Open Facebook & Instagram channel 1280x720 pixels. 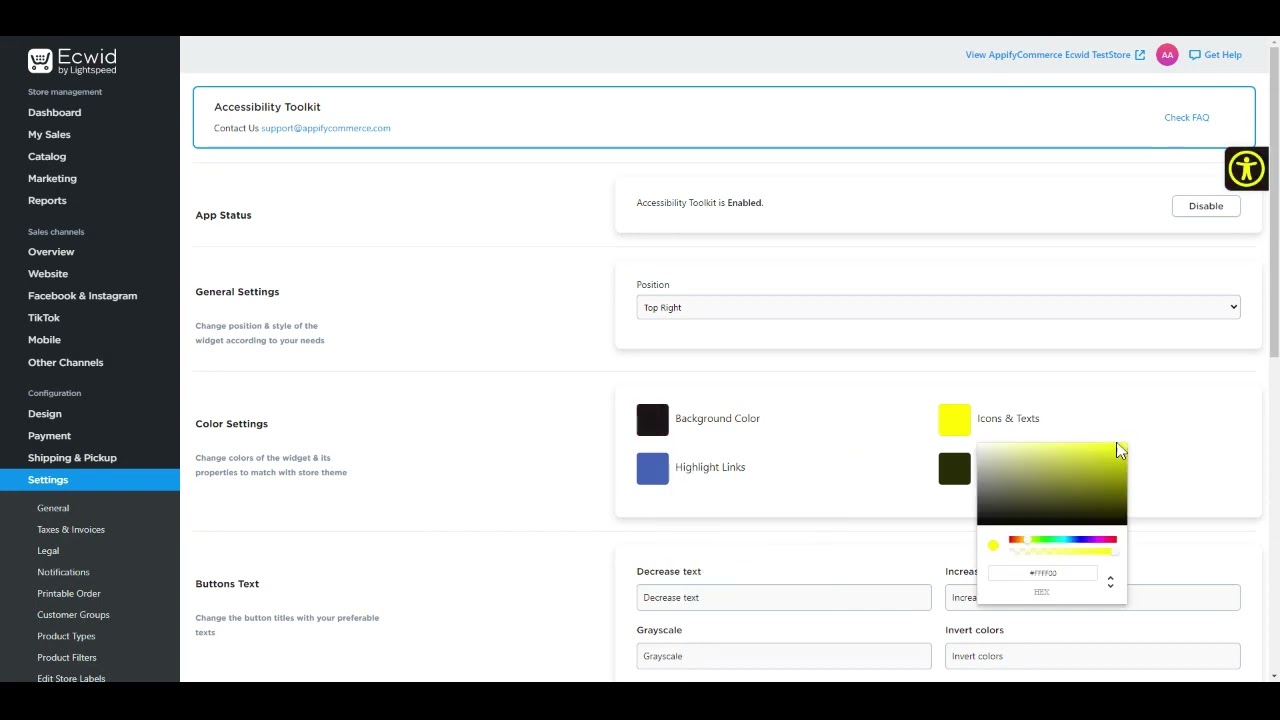click(x=82, y=296)
